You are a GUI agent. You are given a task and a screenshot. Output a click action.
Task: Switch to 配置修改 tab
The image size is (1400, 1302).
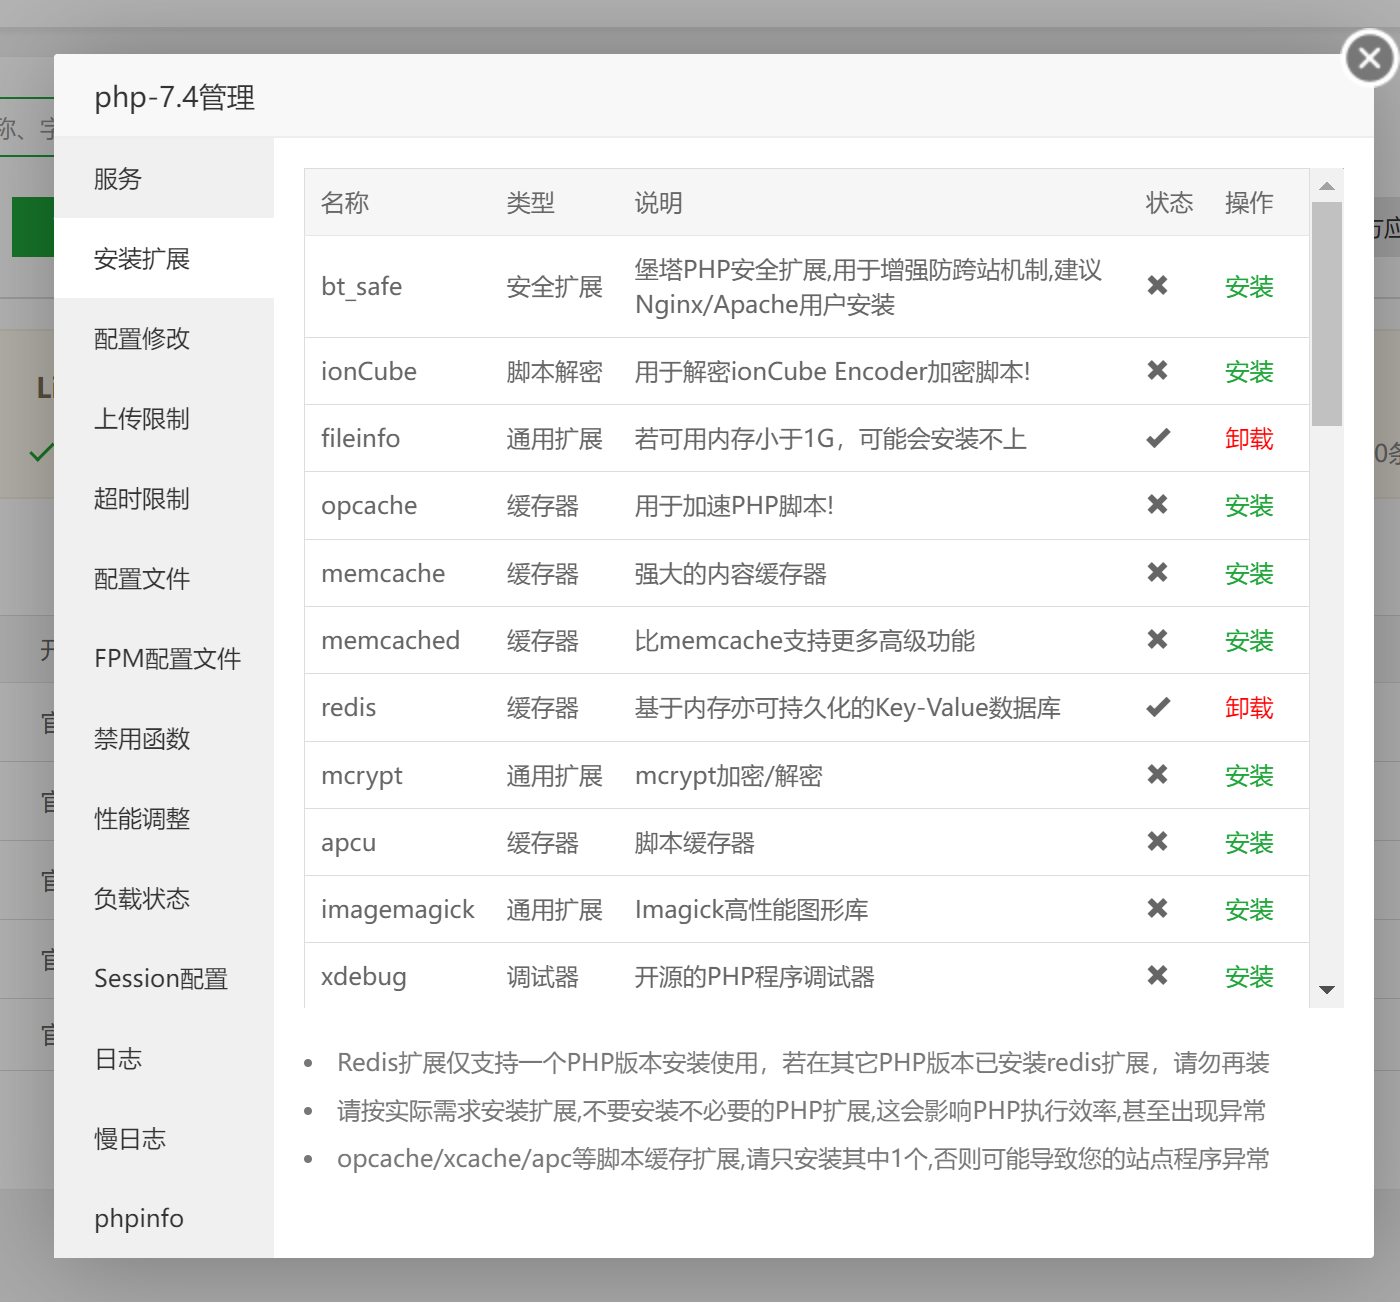coord(142,339)
